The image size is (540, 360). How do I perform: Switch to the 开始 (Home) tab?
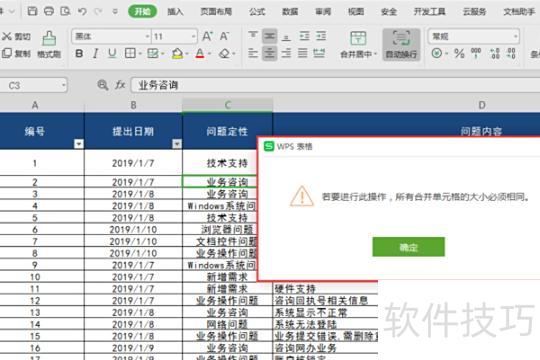tap(143, 11)
